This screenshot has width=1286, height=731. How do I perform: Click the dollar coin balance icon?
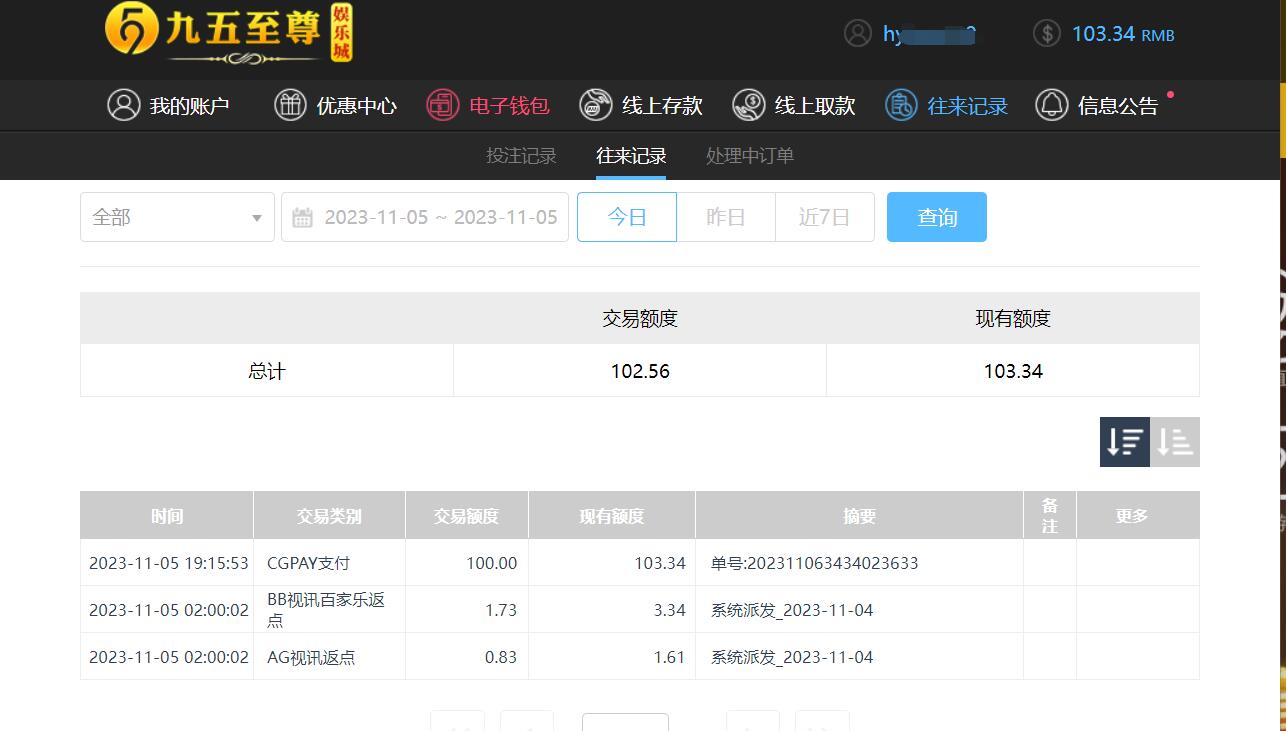click(1046, 34)
